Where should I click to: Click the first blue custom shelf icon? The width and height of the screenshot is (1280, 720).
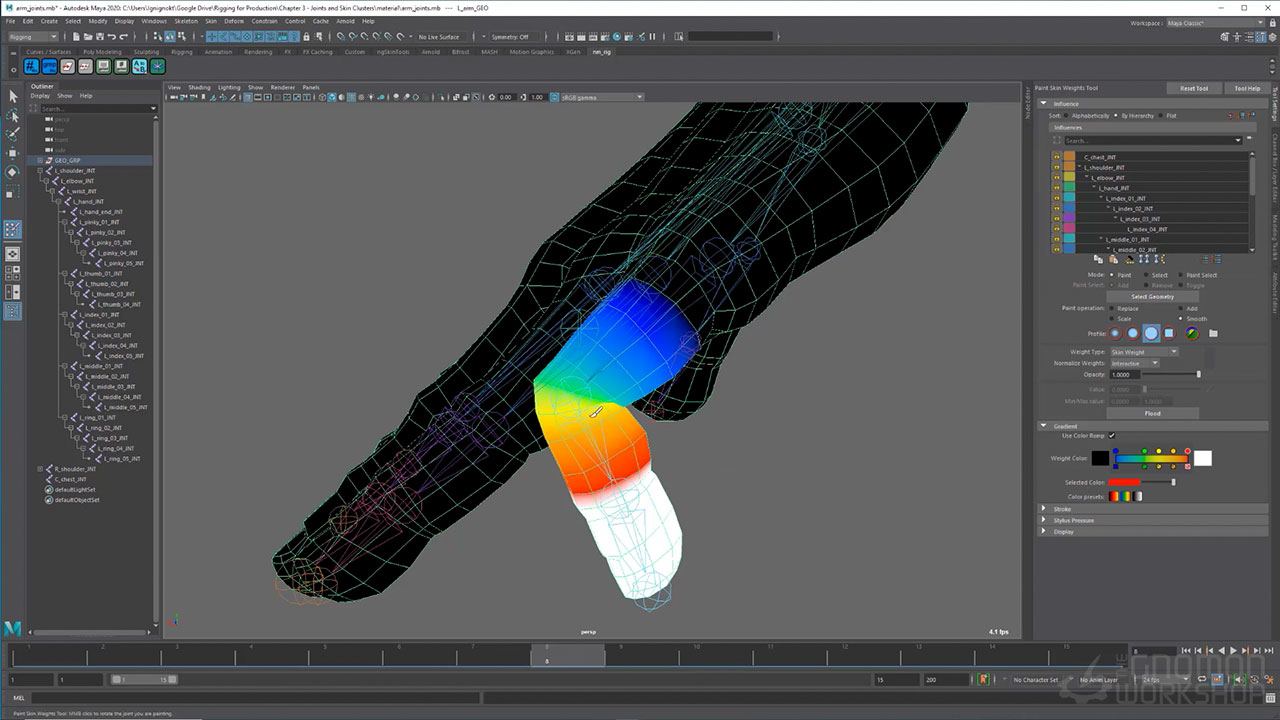[31, 67]
